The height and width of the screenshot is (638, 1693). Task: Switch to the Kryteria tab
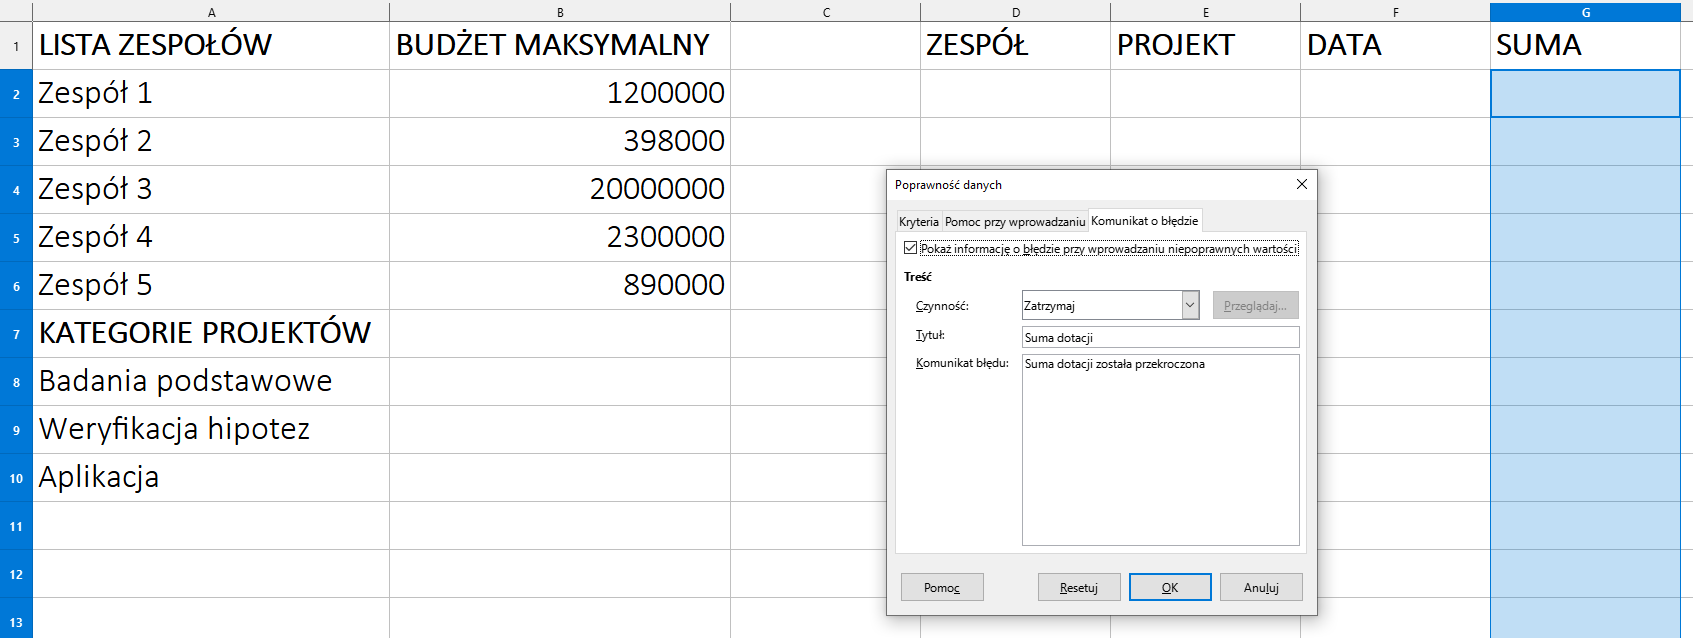coord(918,222)
